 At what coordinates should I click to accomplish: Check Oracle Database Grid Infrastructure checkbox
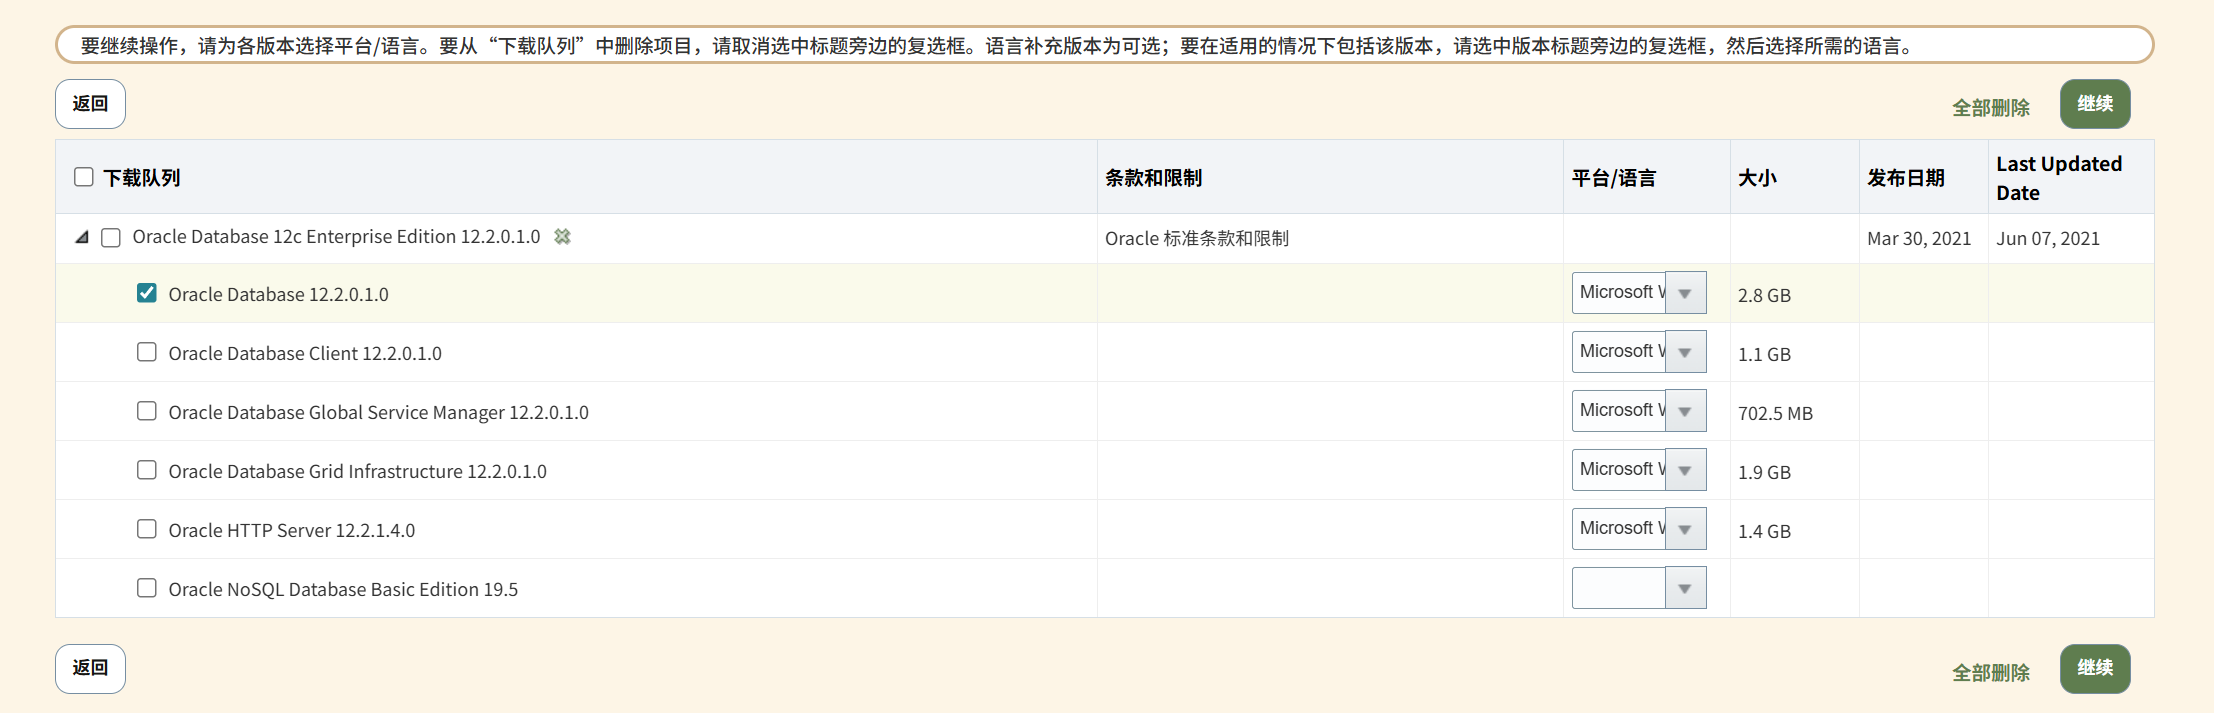pyautogui.click(x=147, y=470)
